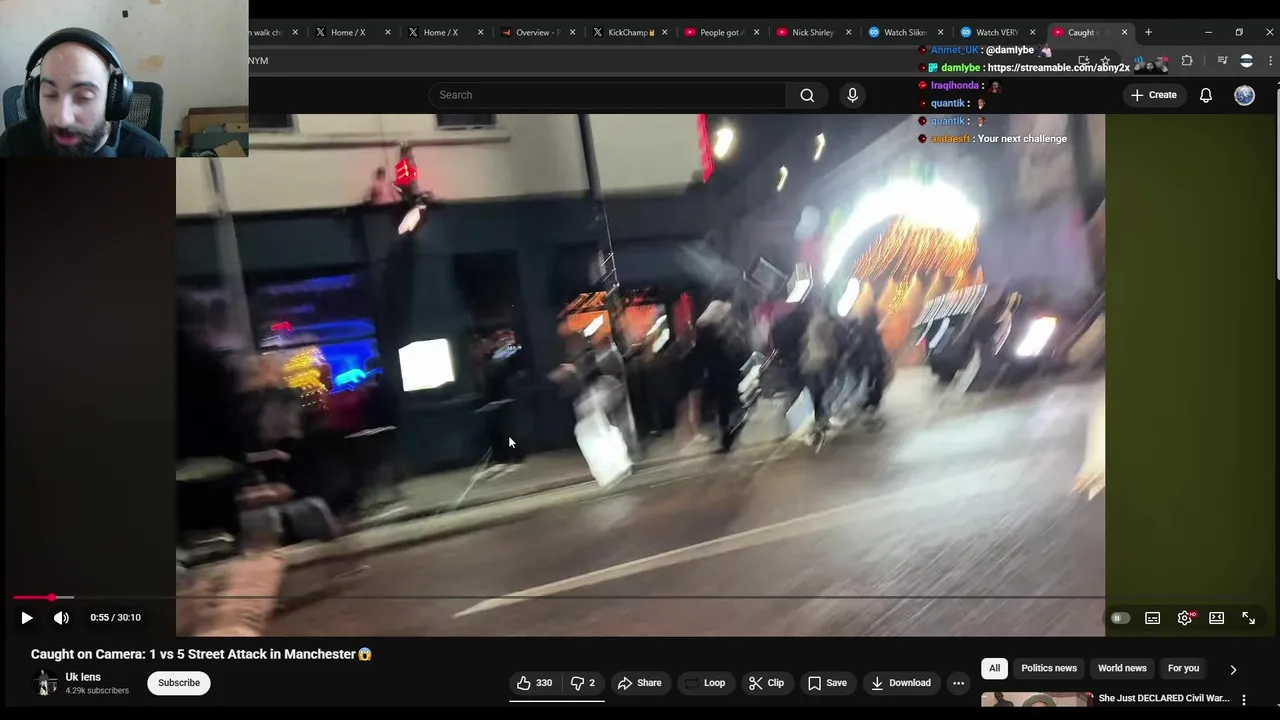Toggle the autoplay switch in player
1280x720 pixels.
click(1120, 618)
